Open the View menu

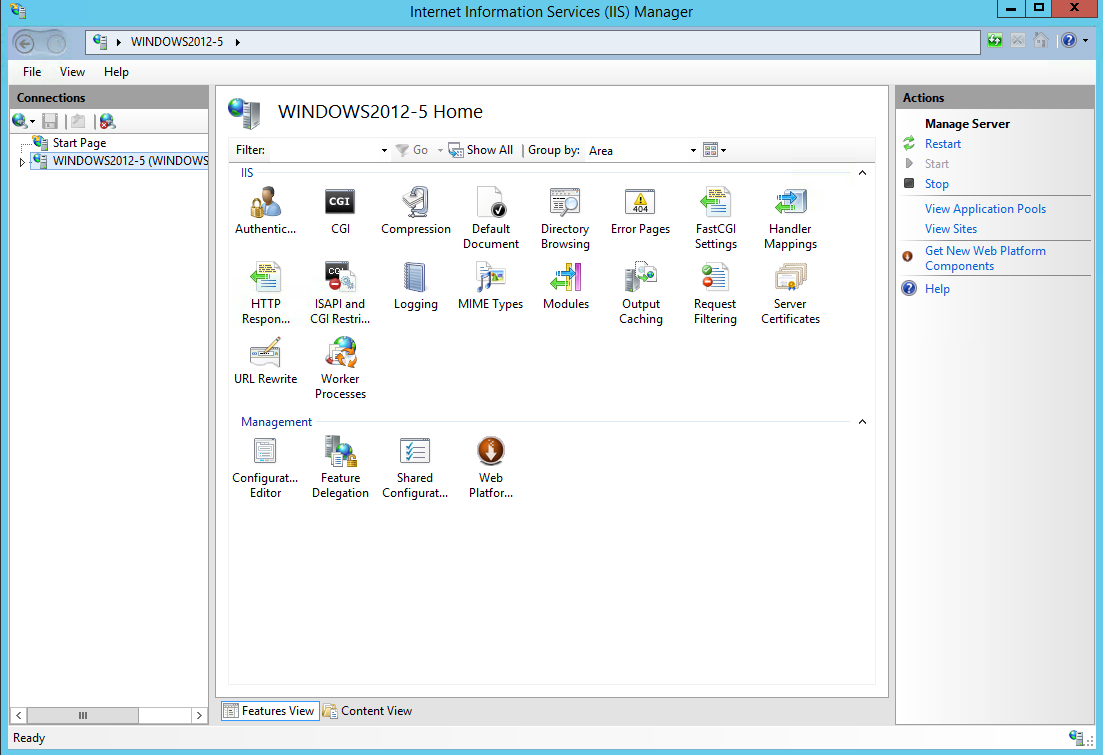point(72,72)
